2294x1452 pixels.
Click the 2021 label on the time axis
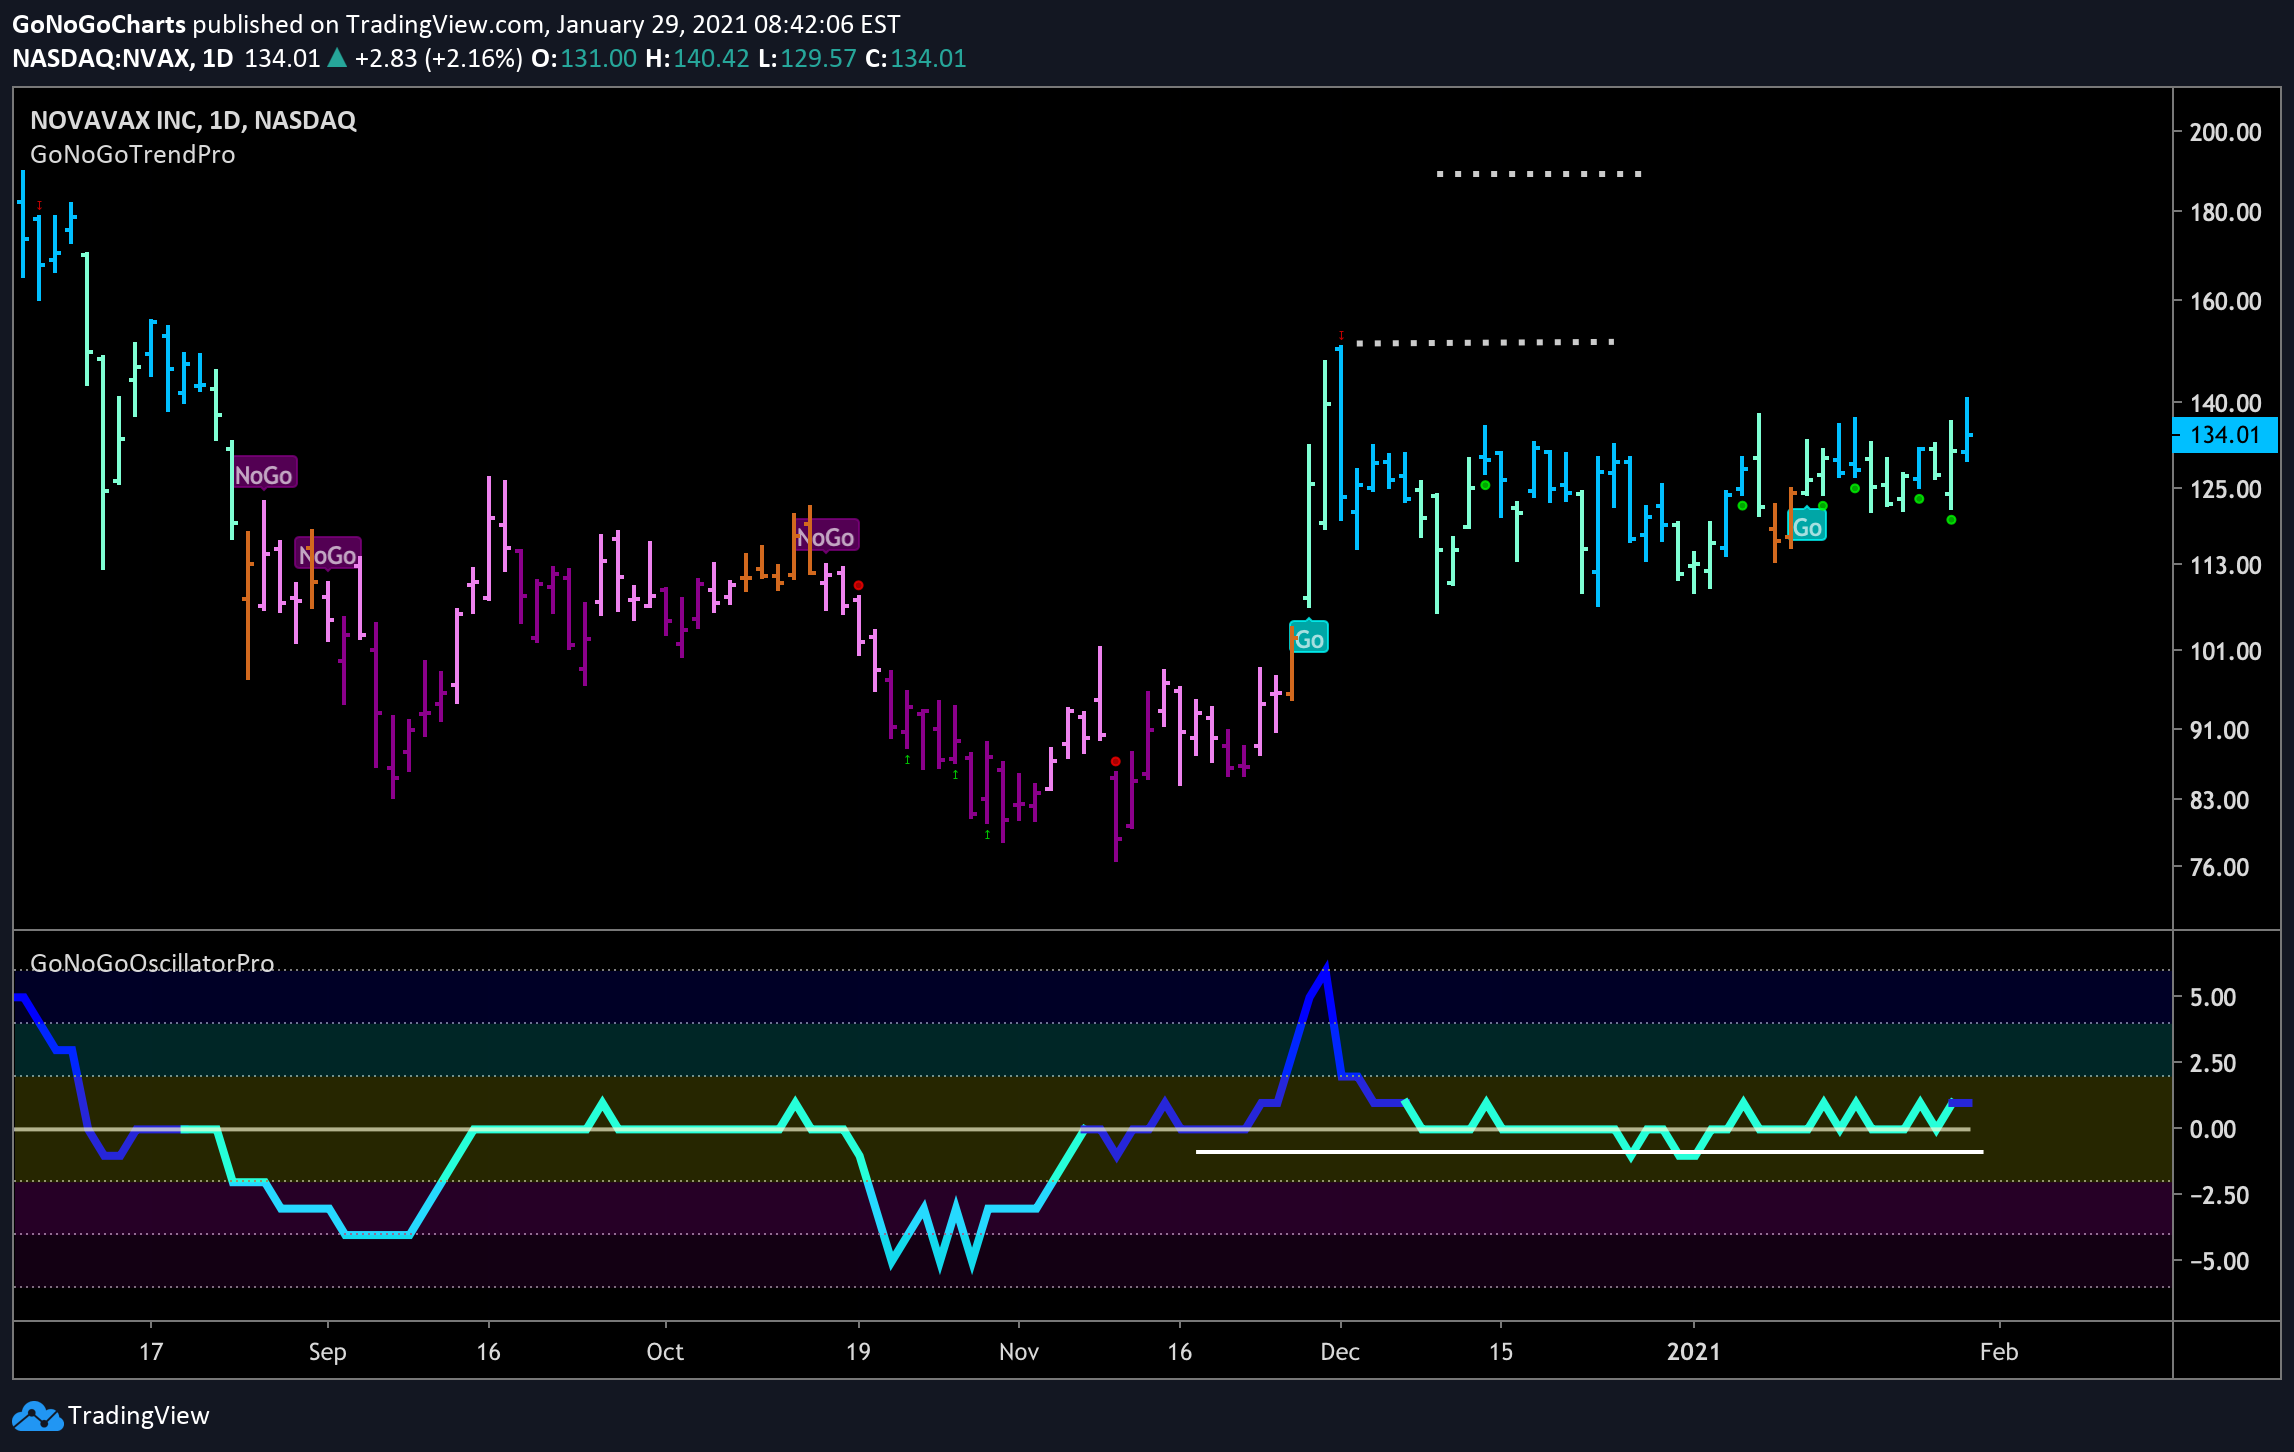pos(1694,1352)
